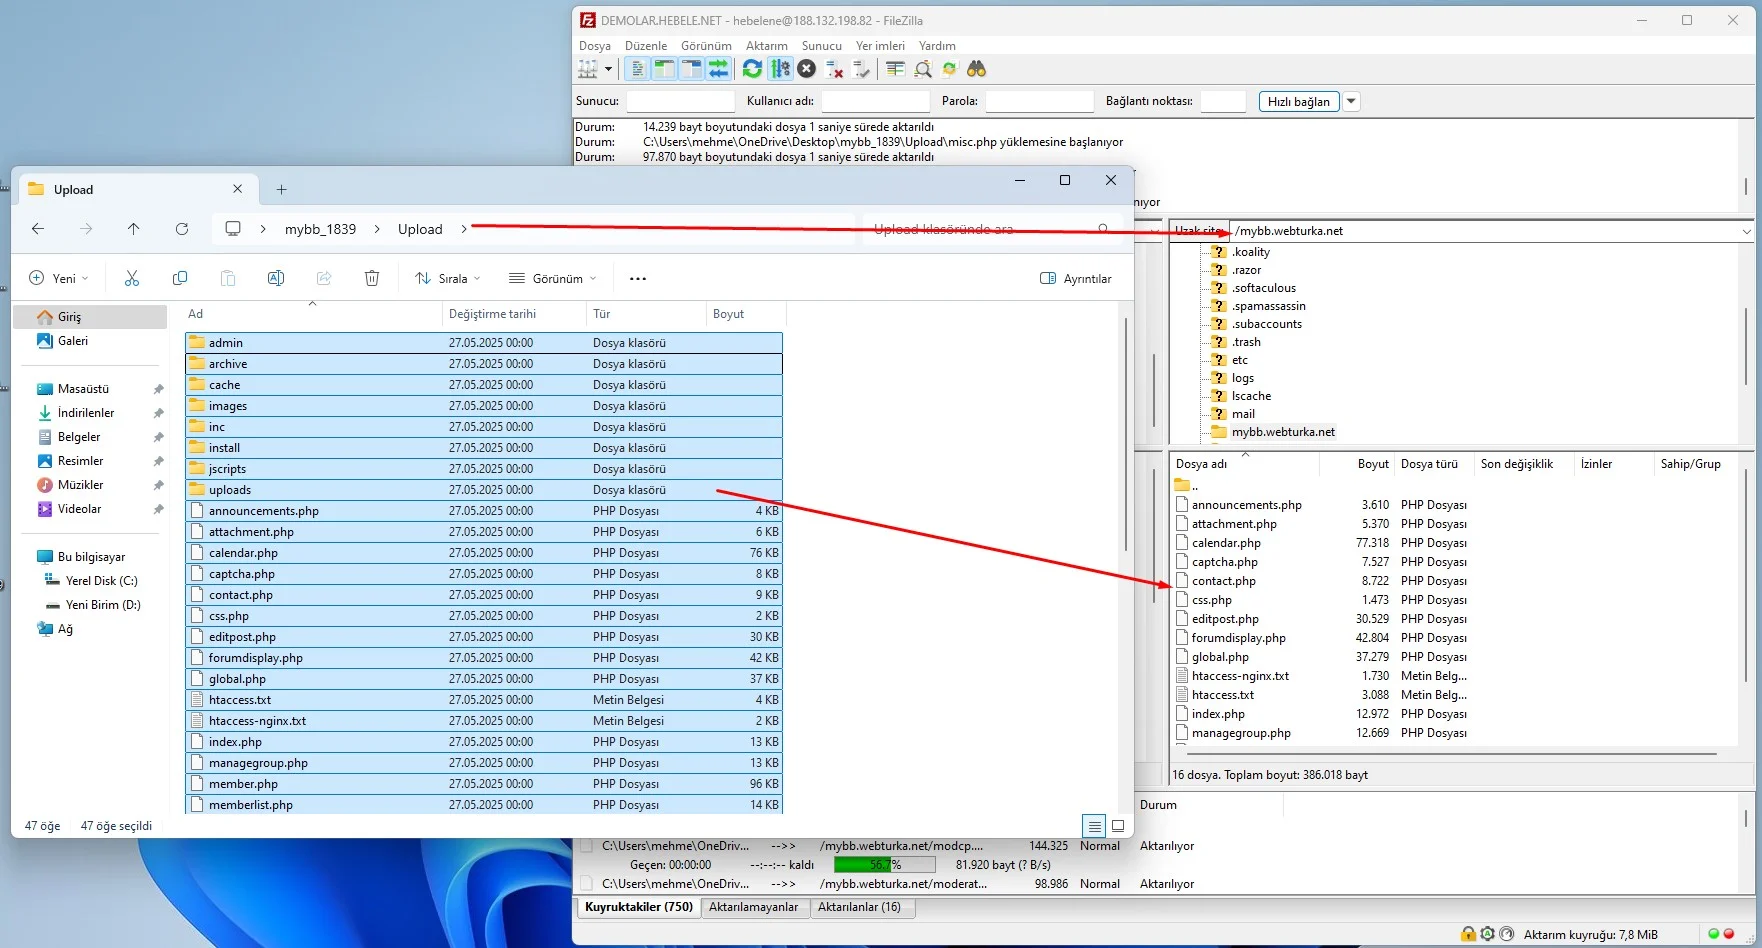The height and width of the screenshot is (948, 1762).
Task: Select mybb.webturka.net folder in remote tree
Action: pyautogui.click(x=1283, y=432)
